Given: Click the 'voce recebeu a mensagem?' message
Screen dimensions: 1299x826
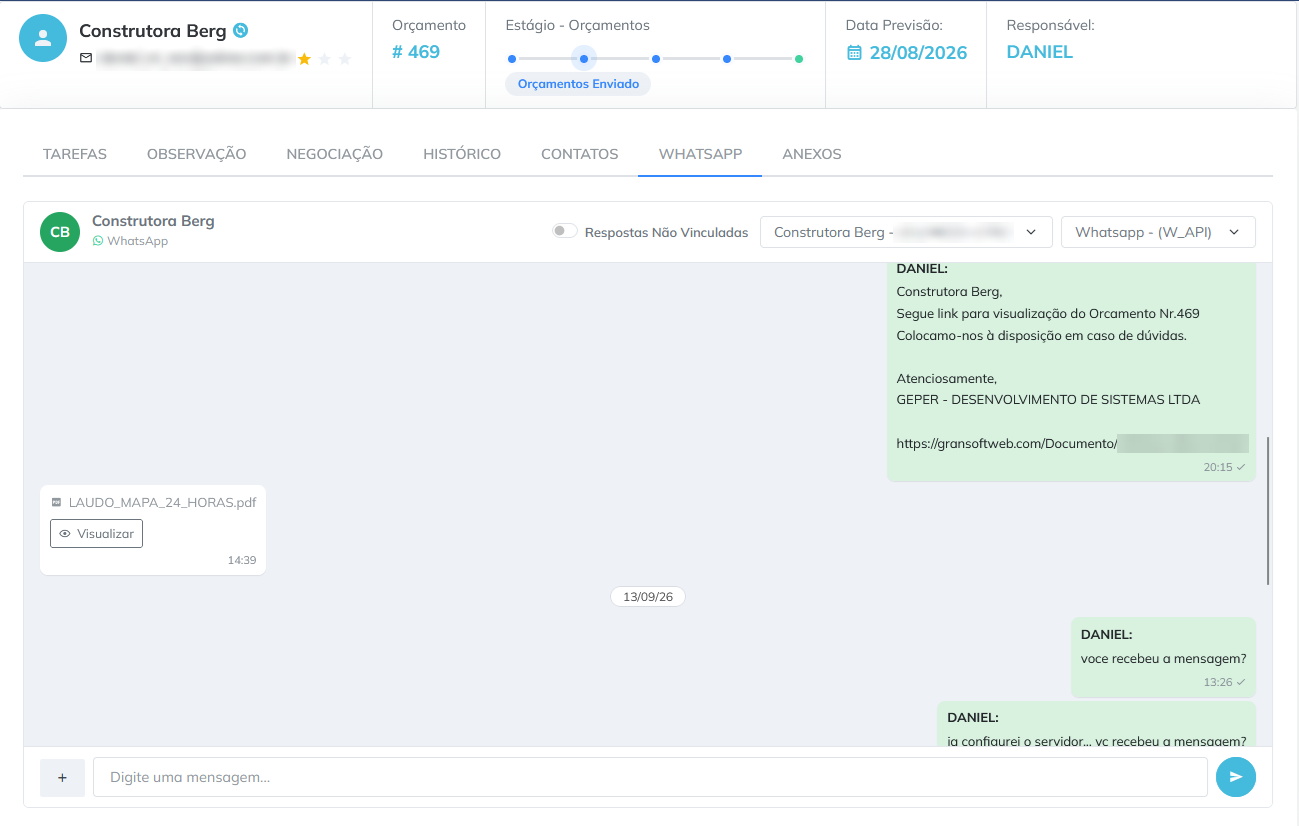Looking at the screenshot, I should pos(1163,658).
